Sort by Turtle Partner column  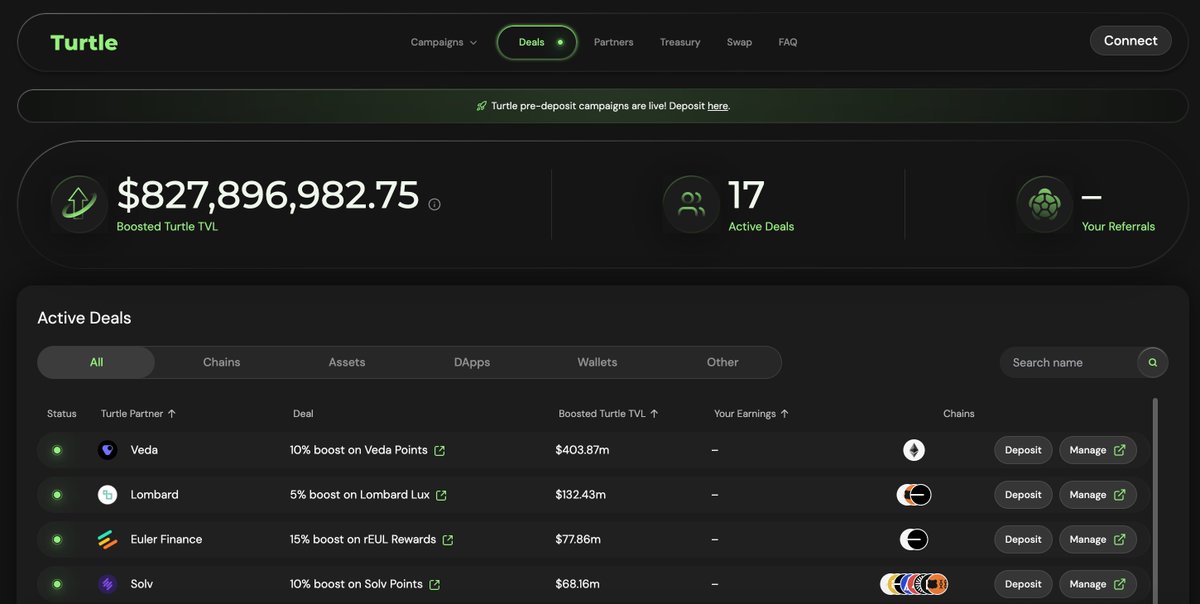click(x=139, y=413)
